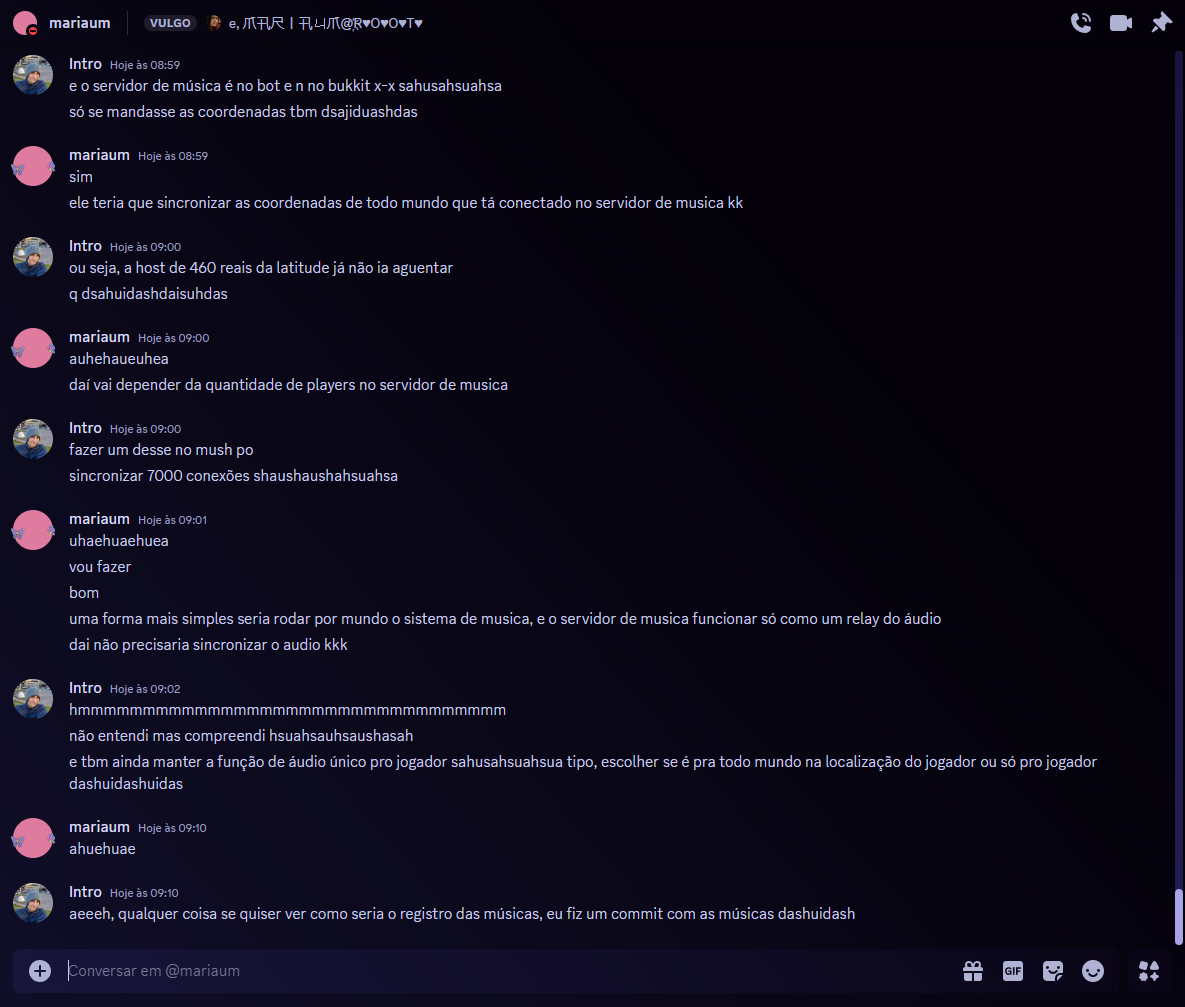Click the VULGO tag badge in header
Viewport: 1185px width, 1007px height.
[170, 23]
